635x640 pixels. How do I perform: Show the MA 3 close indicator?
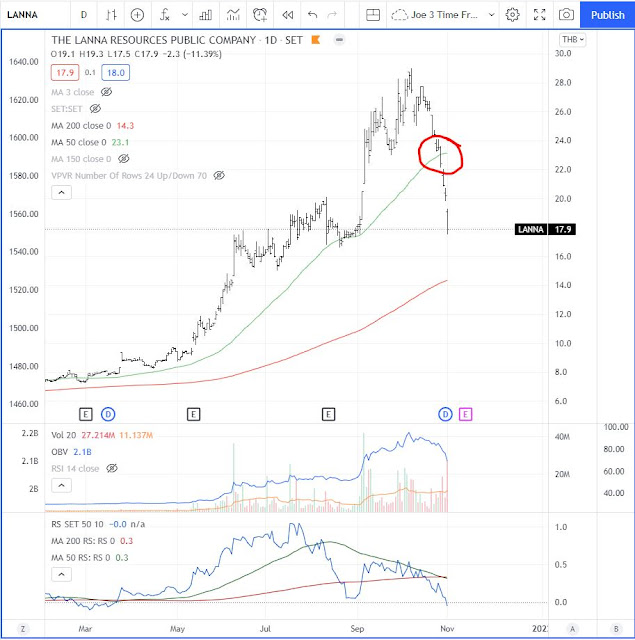coord(107,92)
